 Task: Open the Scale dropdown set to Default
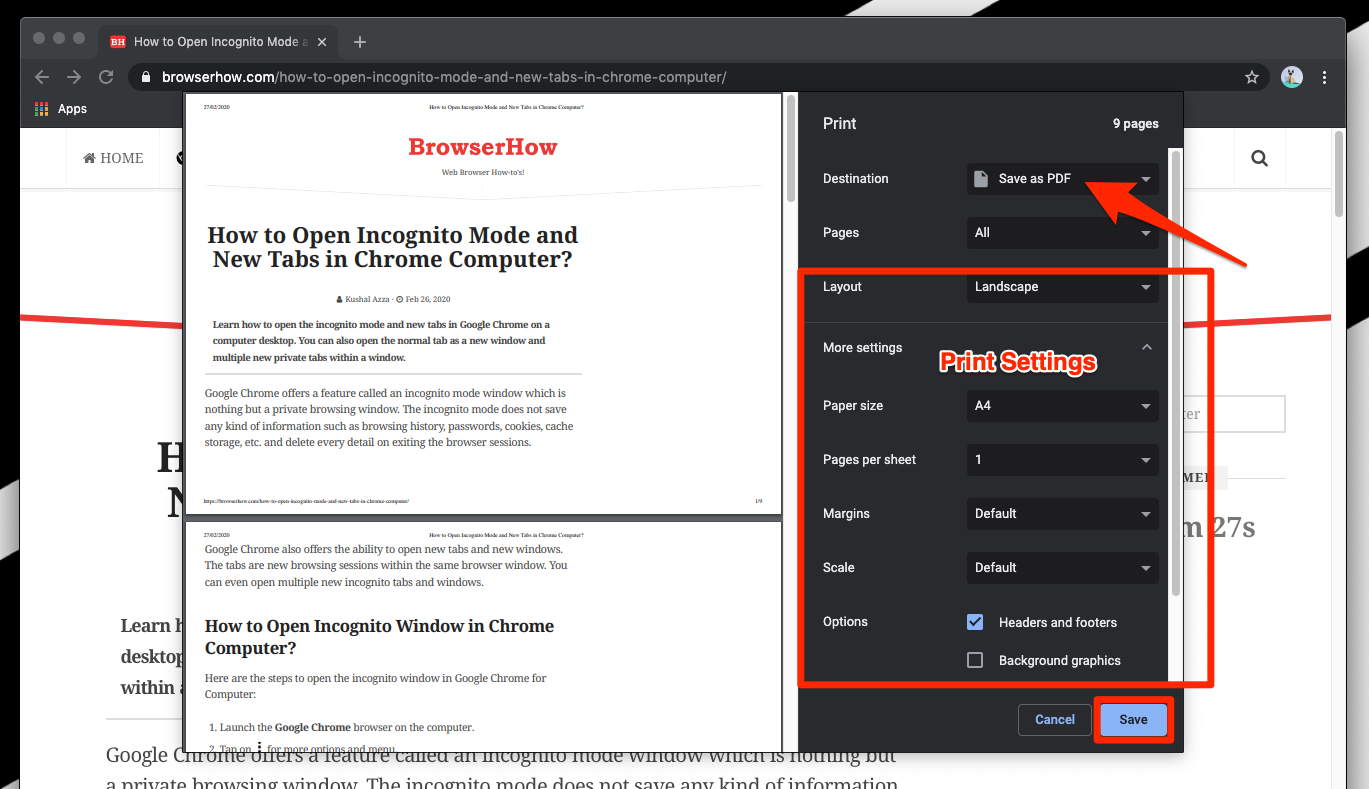click(1063, 568)
